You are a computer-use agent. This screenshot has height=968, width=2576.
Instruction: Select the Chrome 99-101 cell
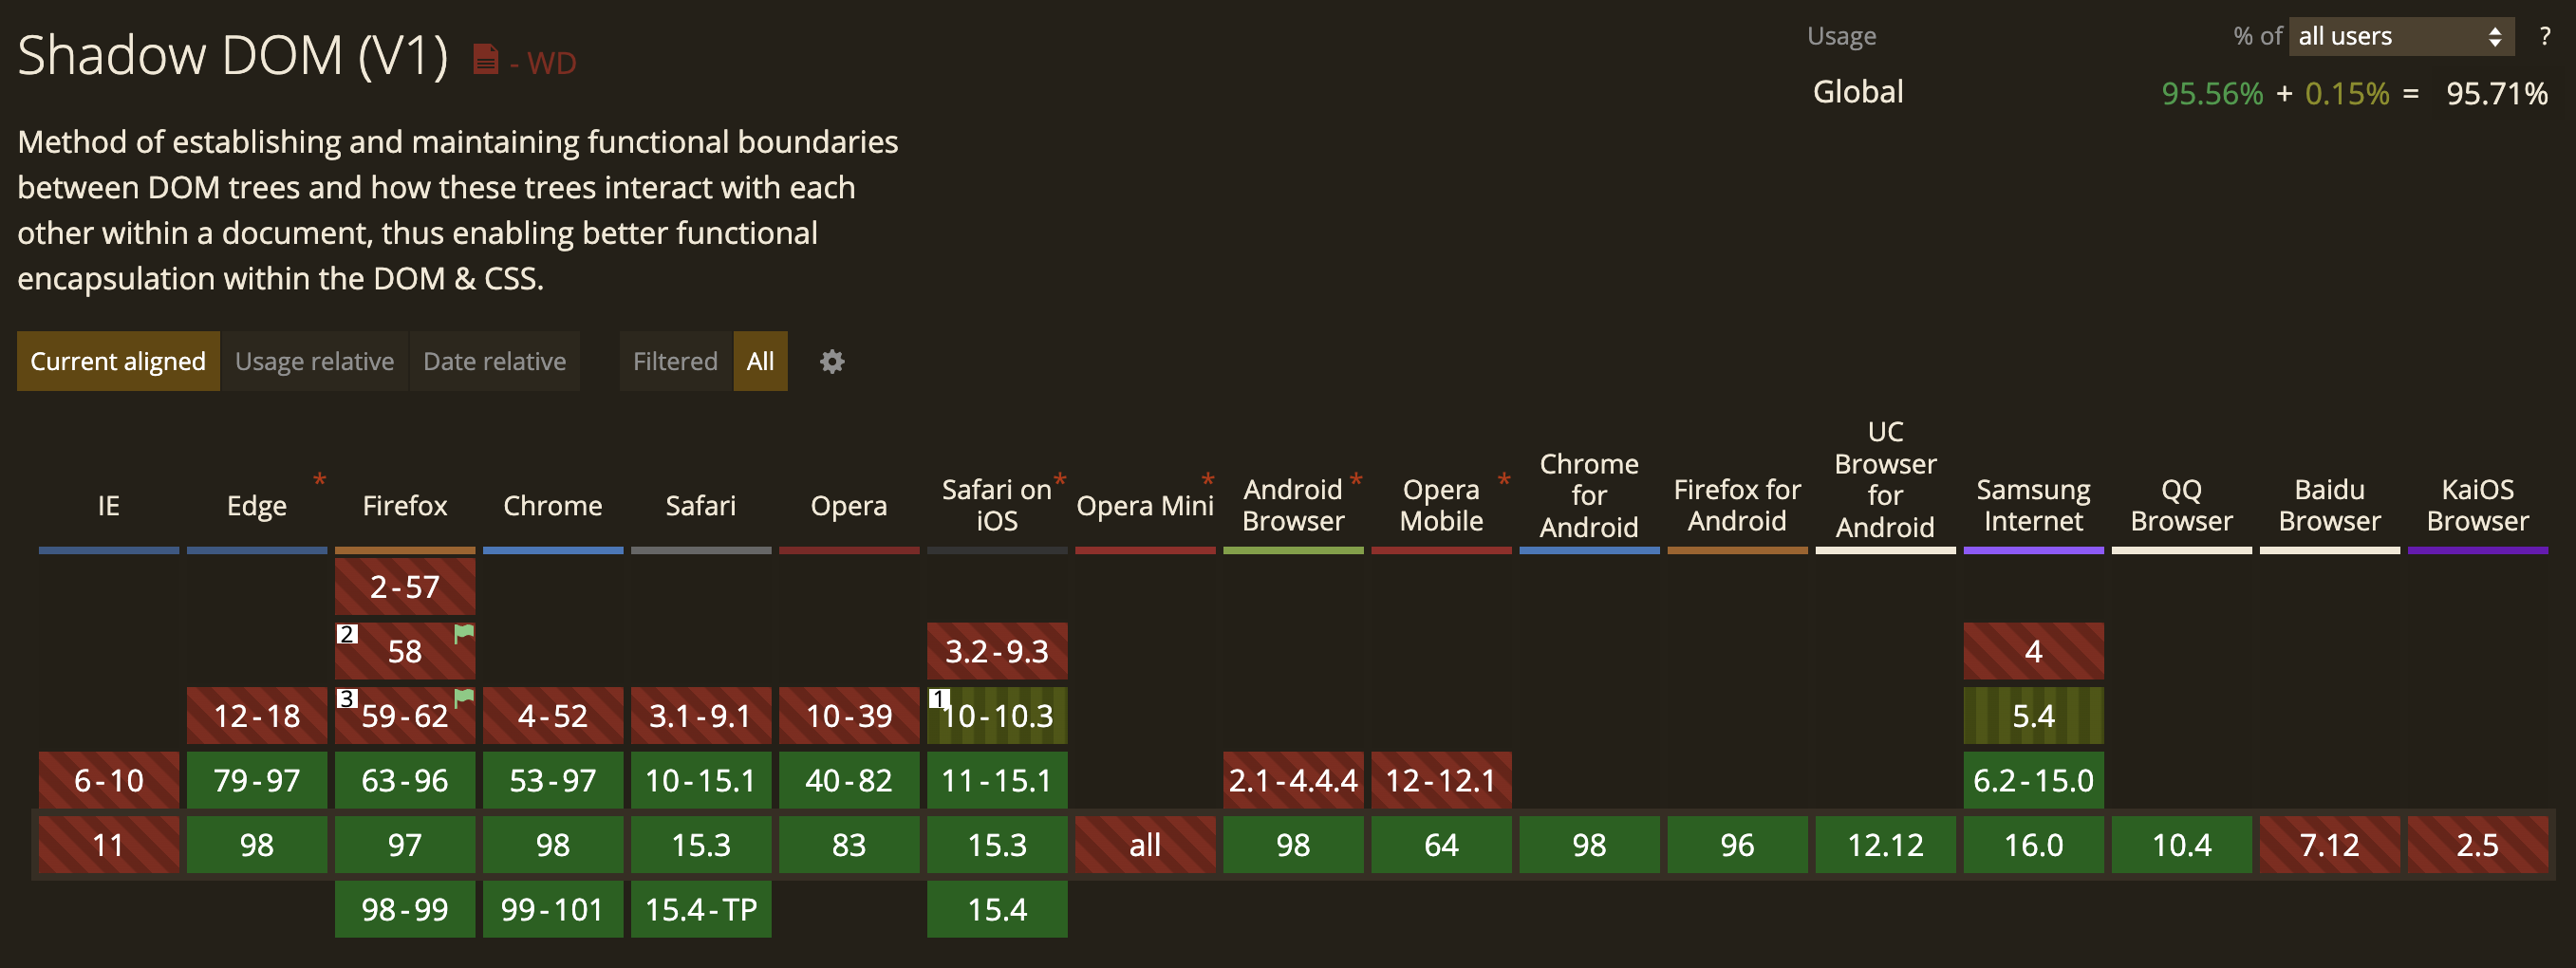coord(553,909)
